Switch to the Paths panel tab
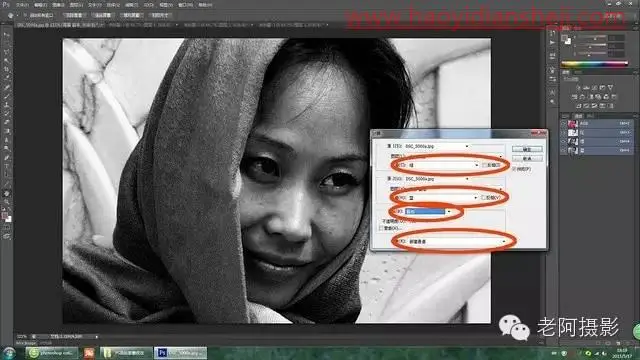 tap(590, 116)
